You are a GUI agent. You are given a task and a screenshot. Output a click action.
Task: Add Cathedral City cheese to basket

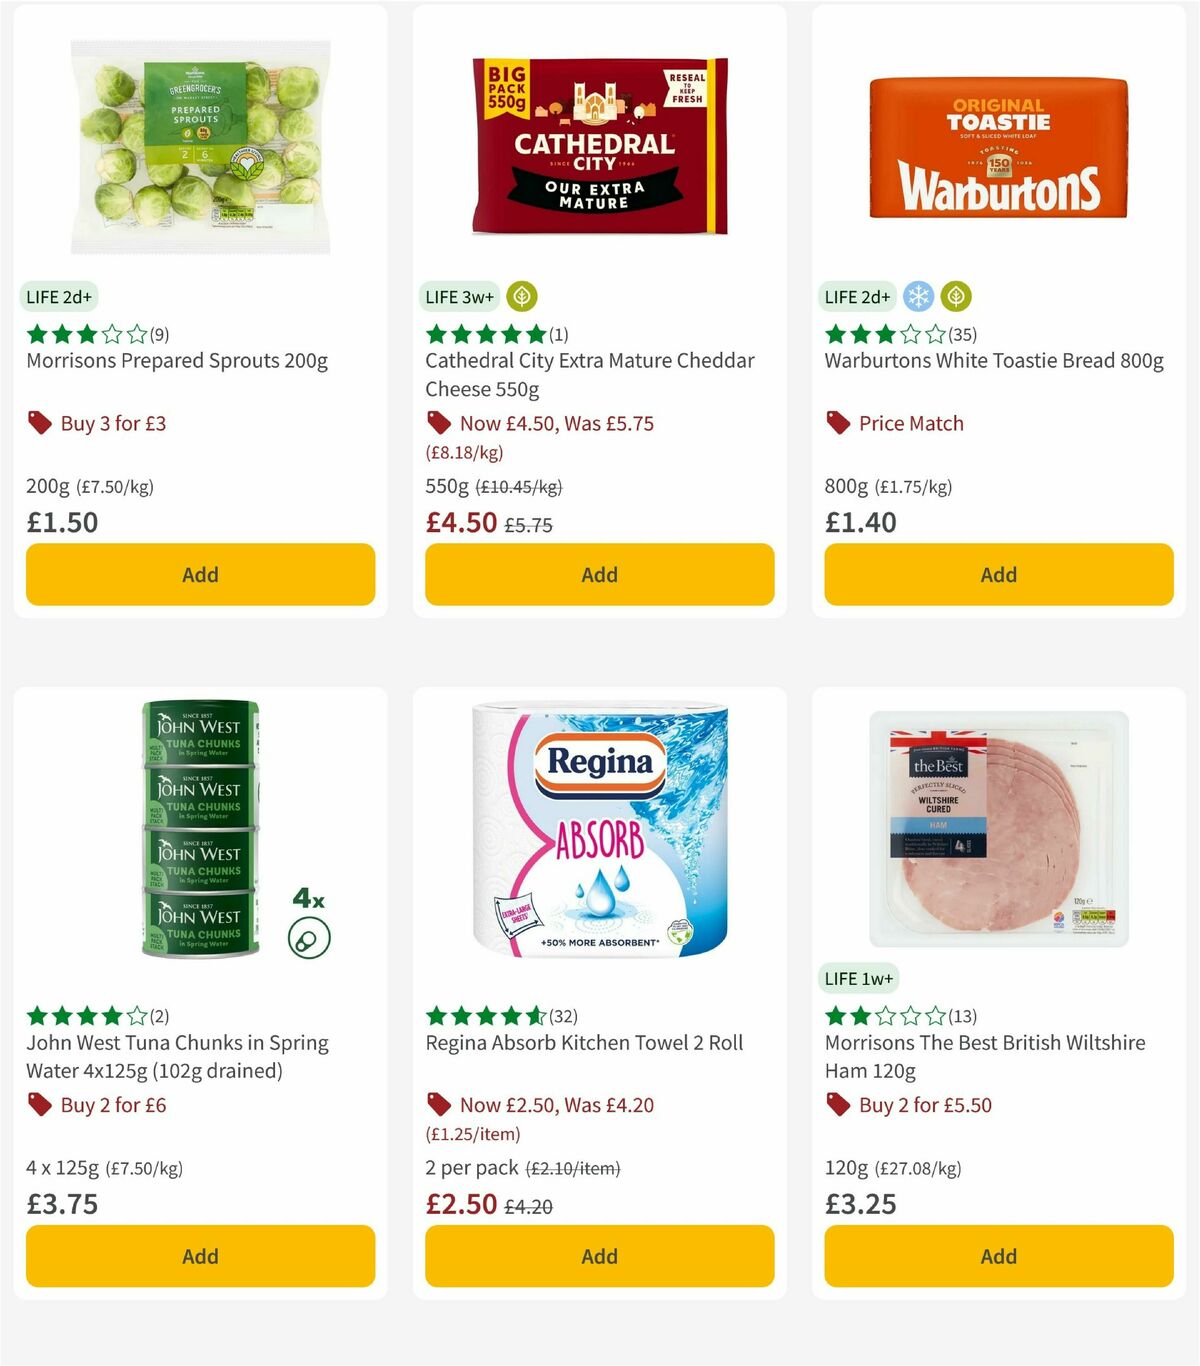(599, 574)
